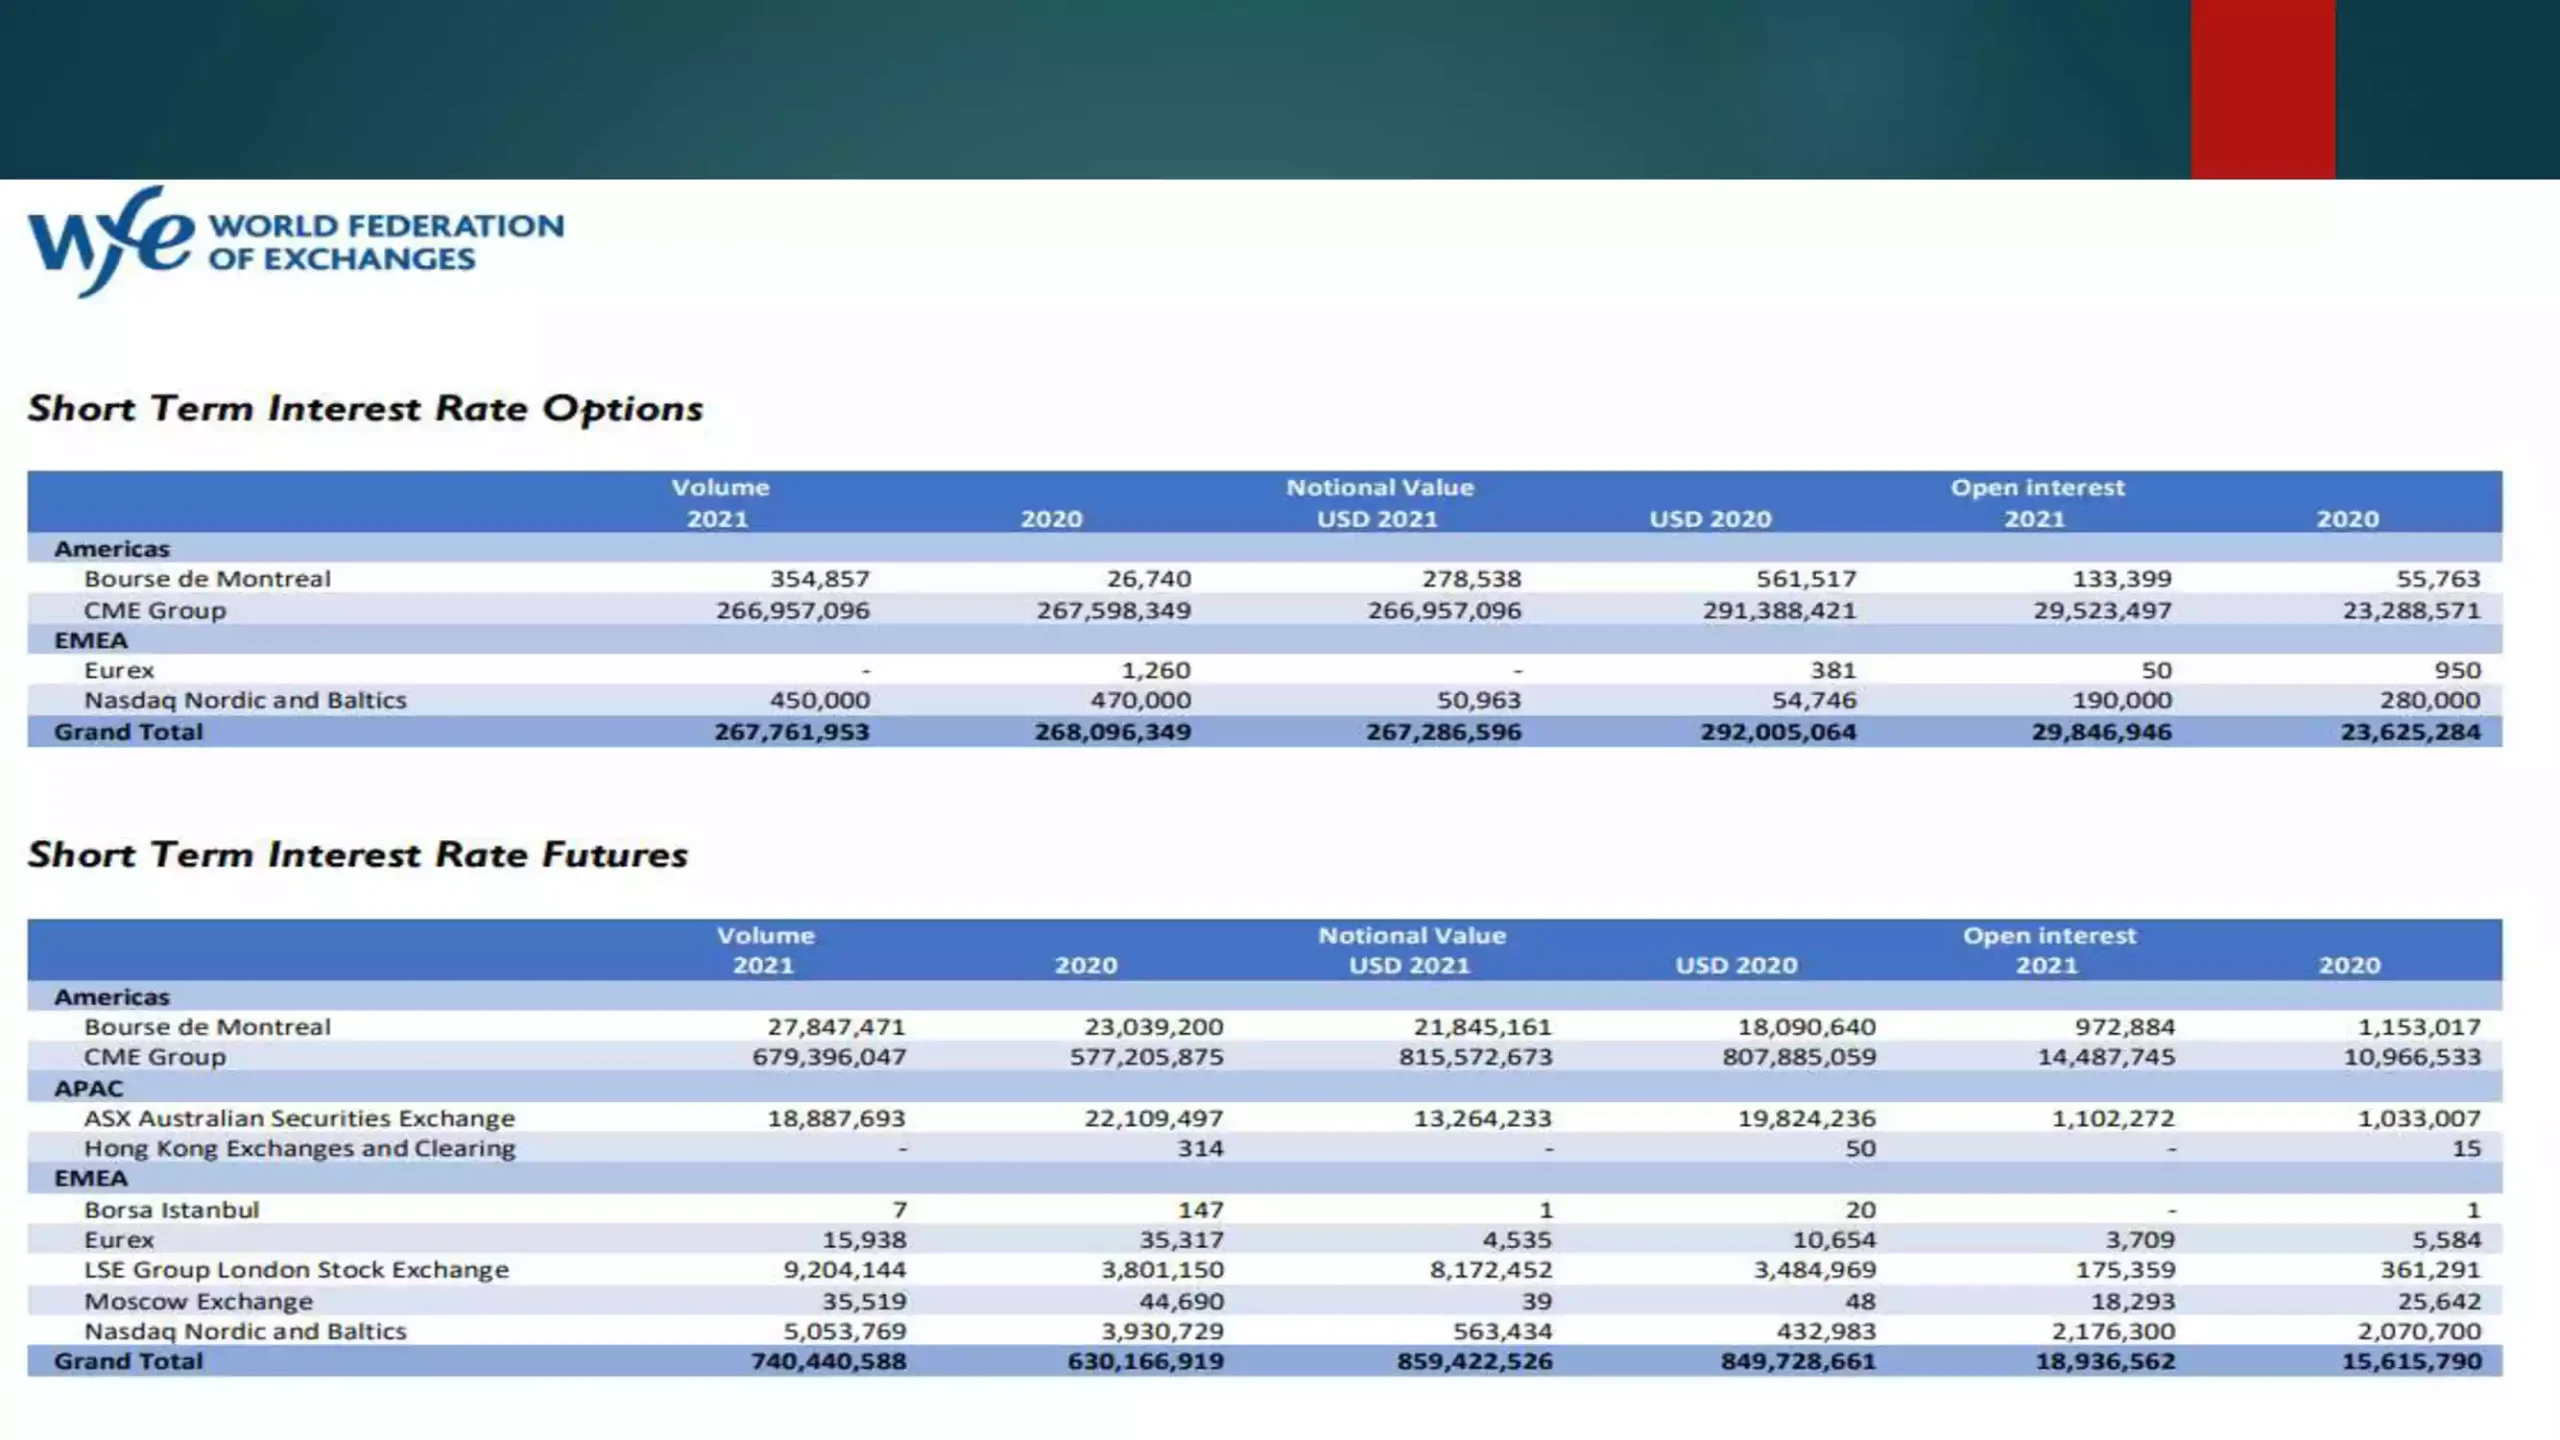
Task: Click the Hong Kong Exchanges and Clearing label
Action: click(300, 1148)
